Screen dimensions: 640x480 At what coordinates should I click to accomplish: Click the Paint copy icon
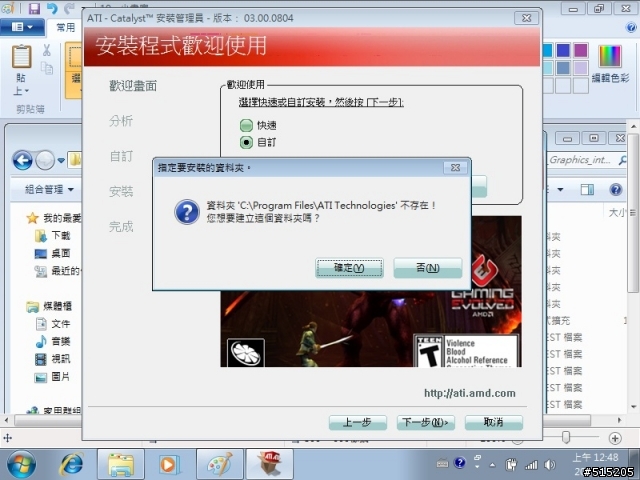[47, 68]
